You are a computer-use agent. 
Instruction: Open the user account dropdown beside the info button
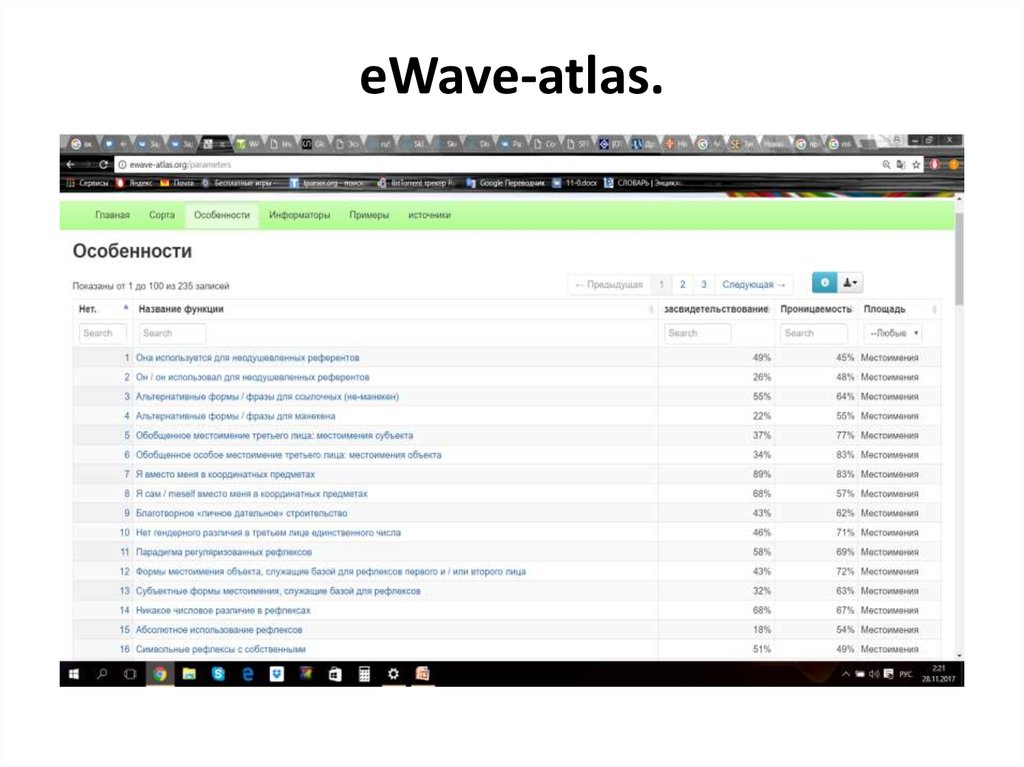tap(849, 283)
